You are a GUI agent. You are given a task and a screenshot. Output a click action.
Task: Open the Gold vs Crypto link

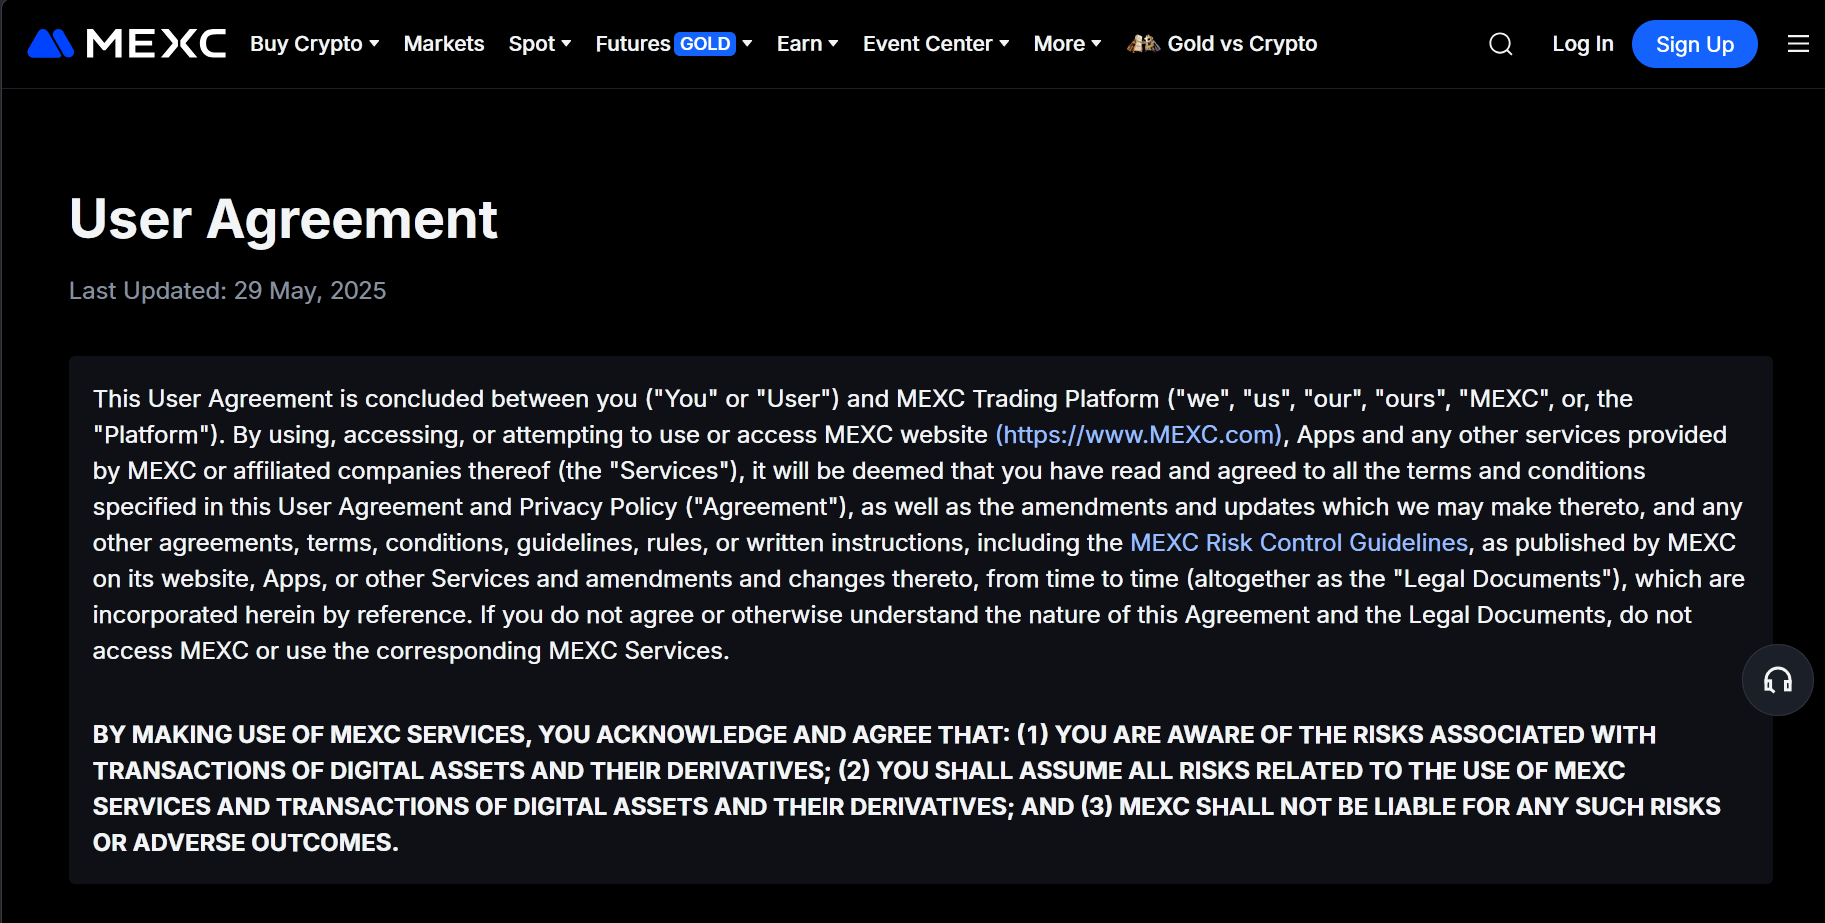[x=1242, y=44]
